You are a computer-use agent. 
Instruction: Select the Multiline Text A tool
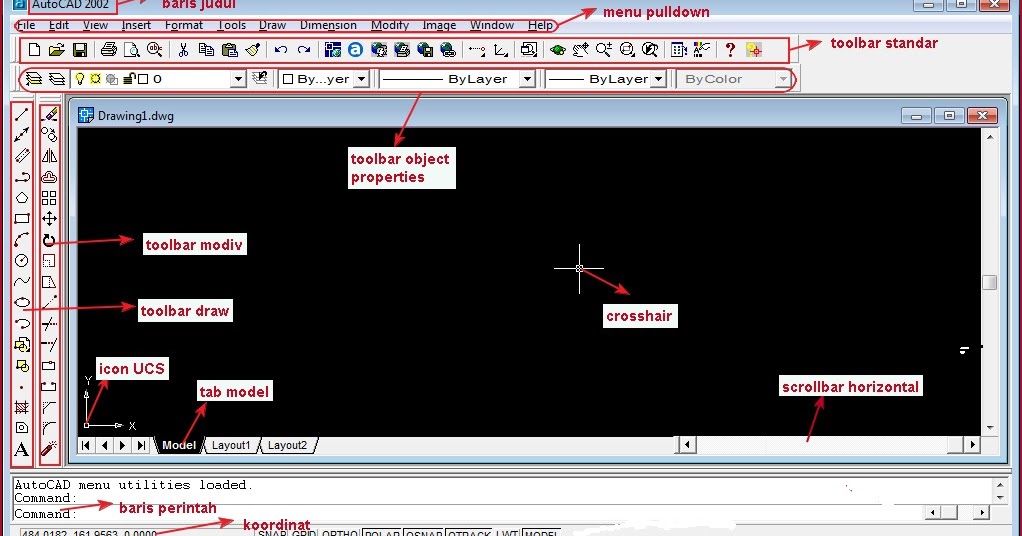(x=22, y=450)
